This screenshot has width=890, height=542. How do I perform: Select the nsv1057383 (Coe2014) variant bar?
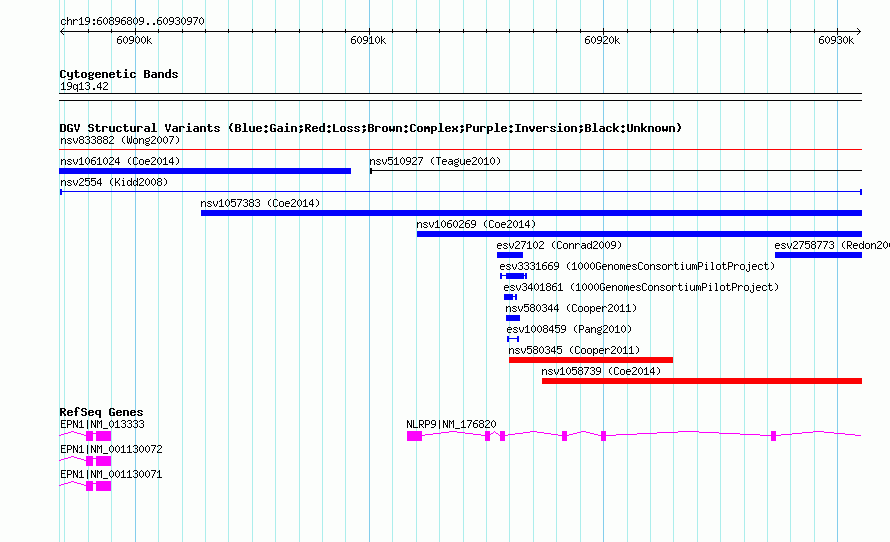(531, 213)
